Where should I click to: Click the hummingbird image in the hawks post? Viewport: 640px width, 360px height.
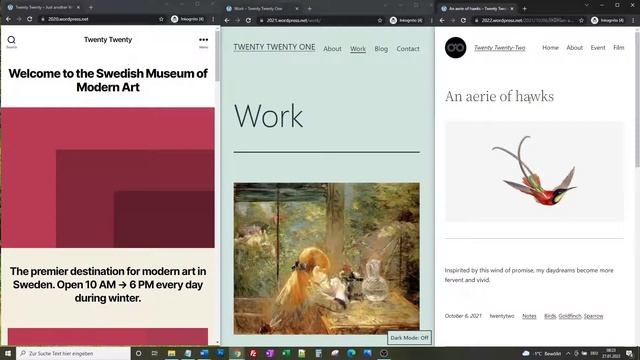pyautogui.click(x=534, y=171)
